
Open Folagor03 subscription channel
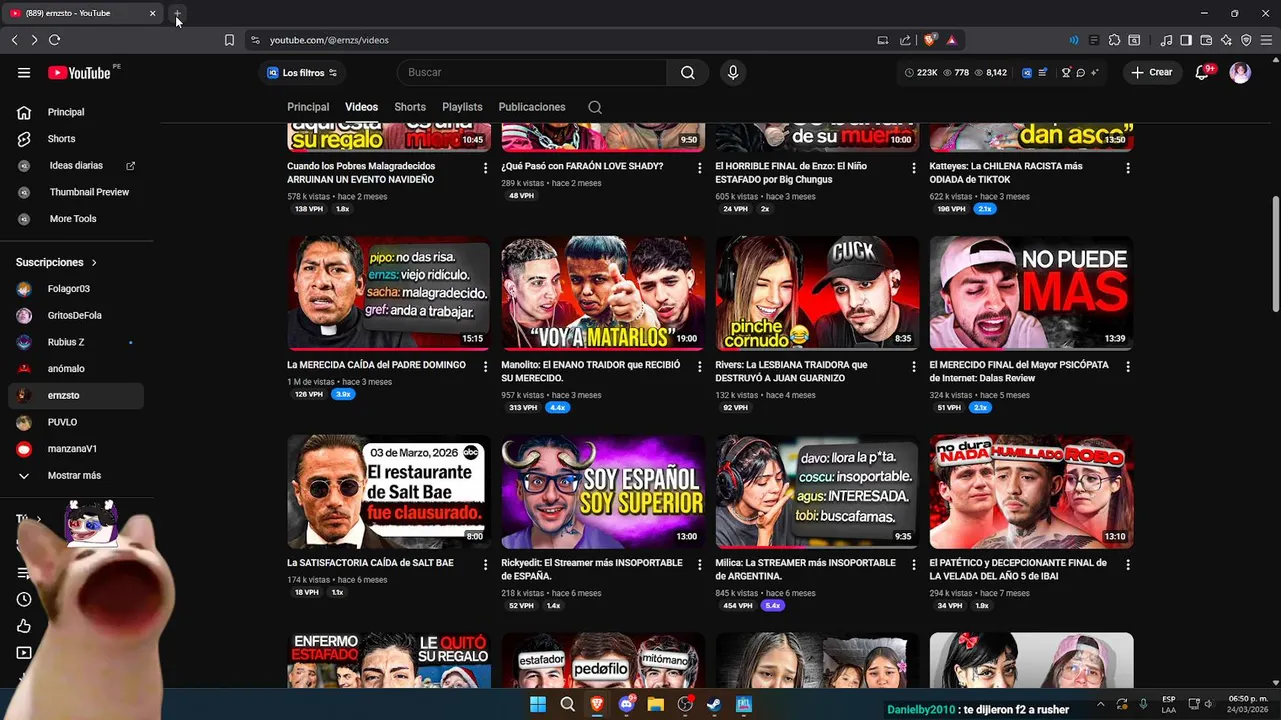pyautogui.click(x=76, y=289)
